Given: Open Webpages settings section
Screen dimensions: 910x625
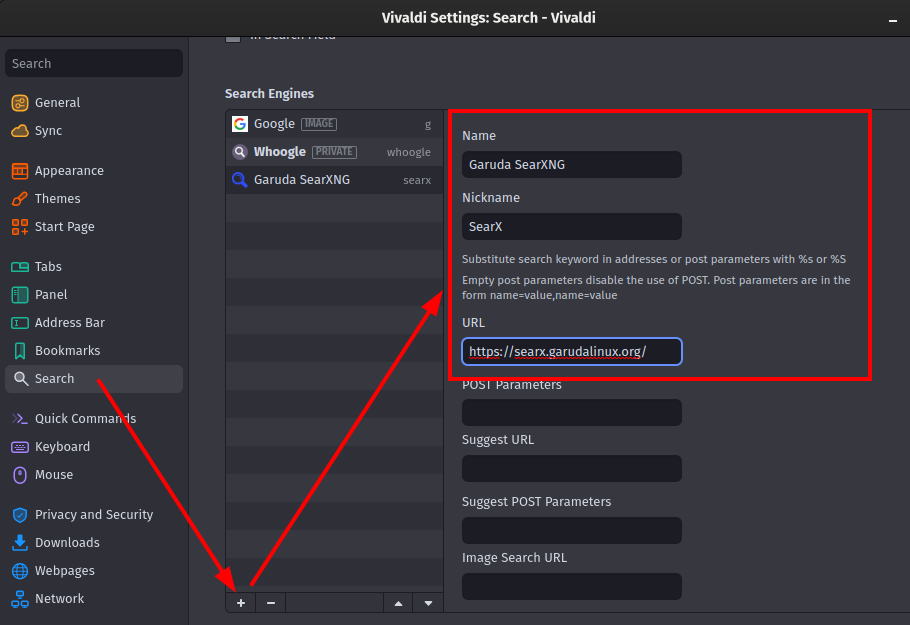Looking at the screenshot, I should pyautogui.click(x=94, y=570).
